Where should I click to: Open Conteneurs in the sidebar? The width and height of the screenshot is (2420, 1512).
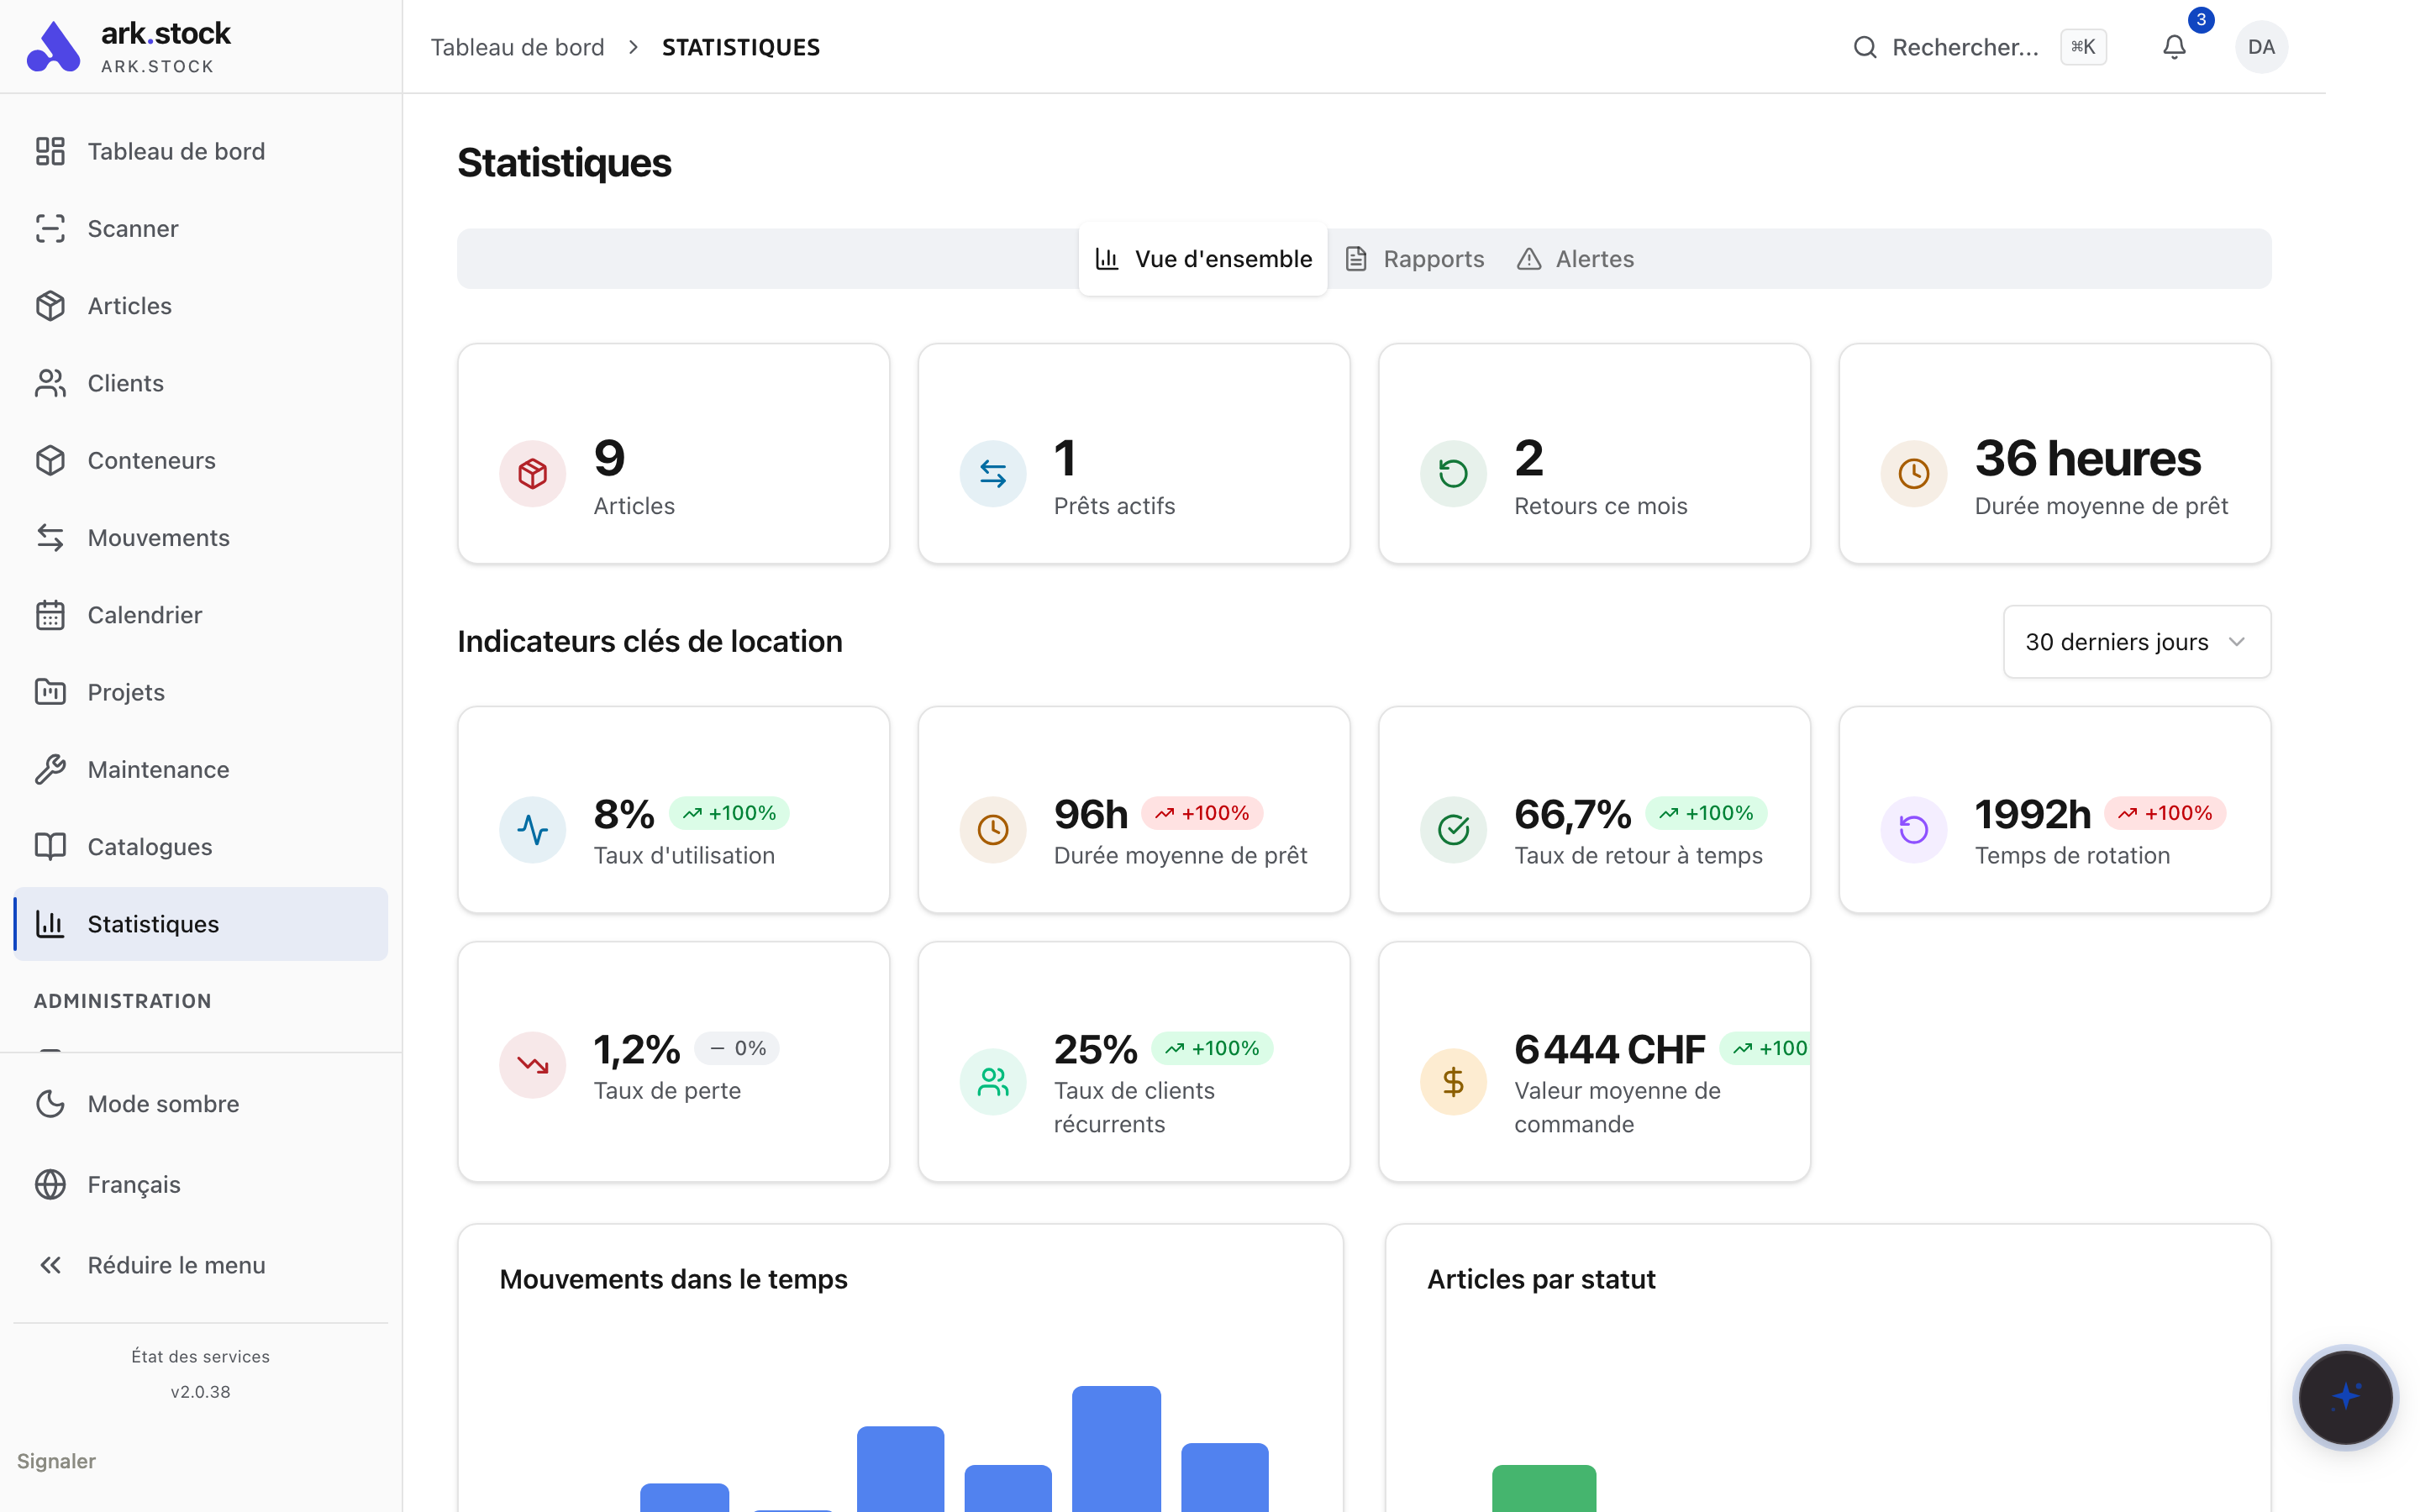pos(200,460)
